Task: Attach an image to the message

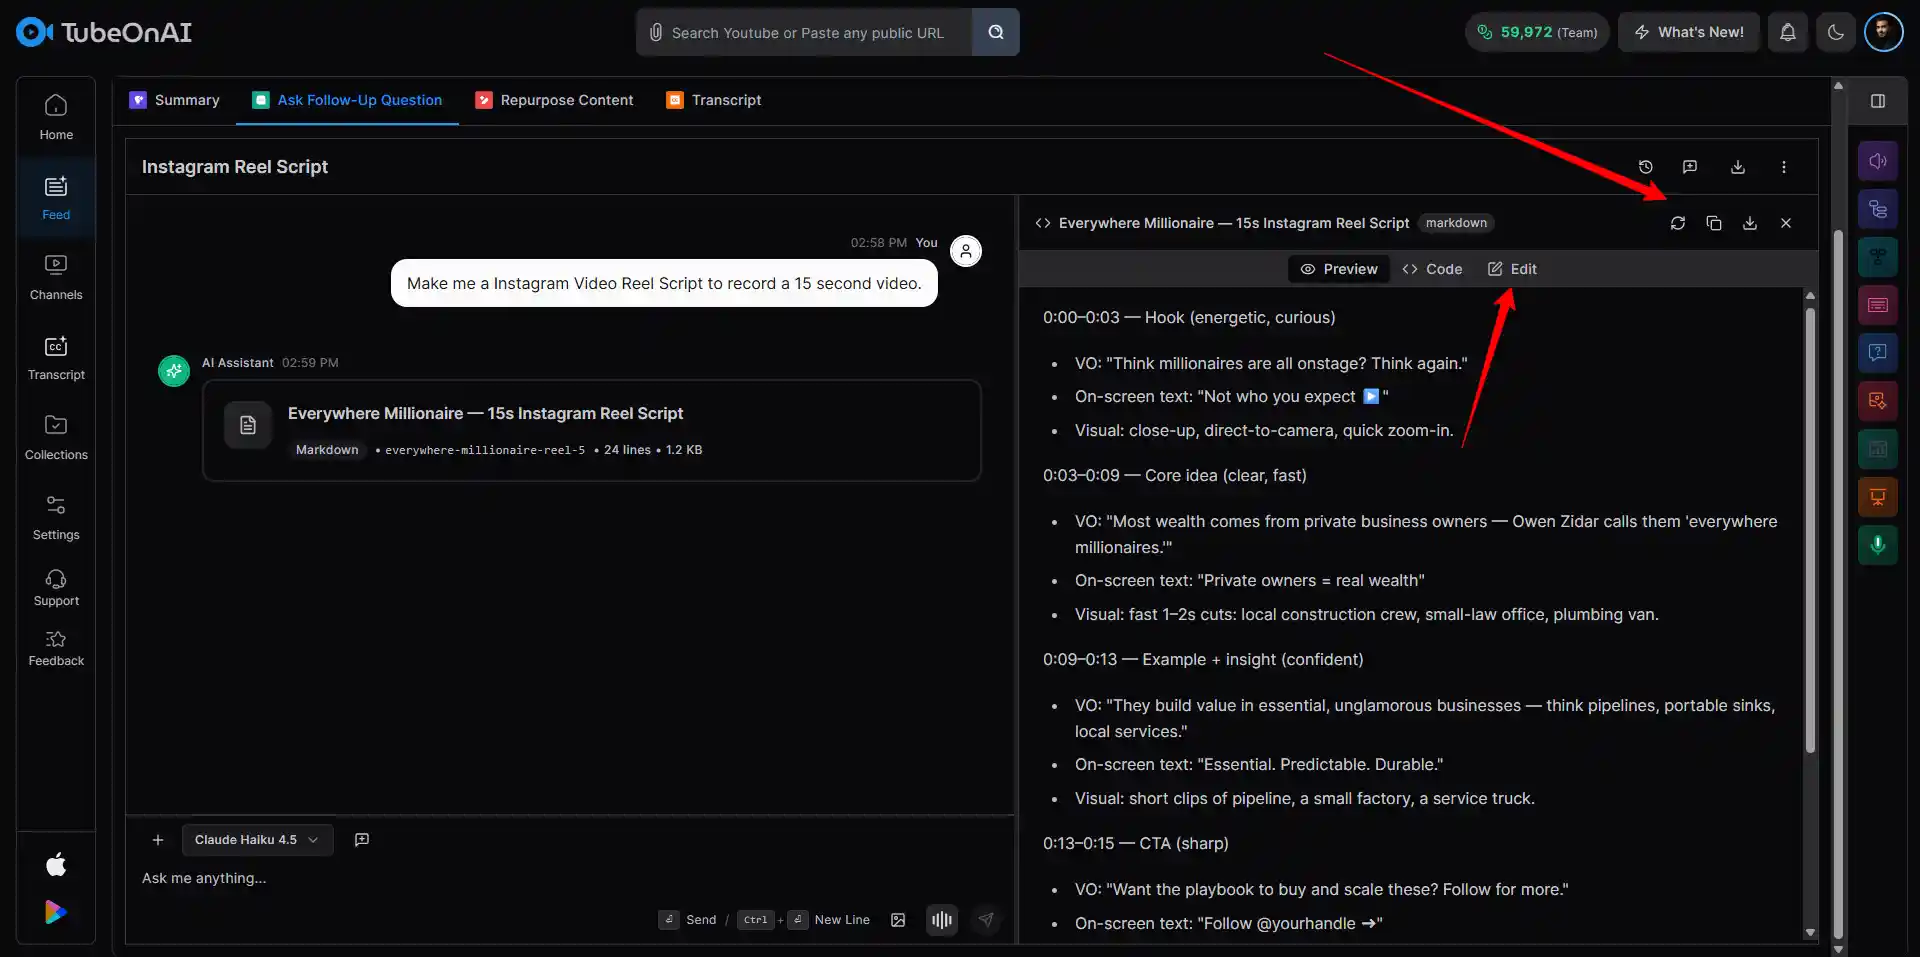Action: (898, 920)
